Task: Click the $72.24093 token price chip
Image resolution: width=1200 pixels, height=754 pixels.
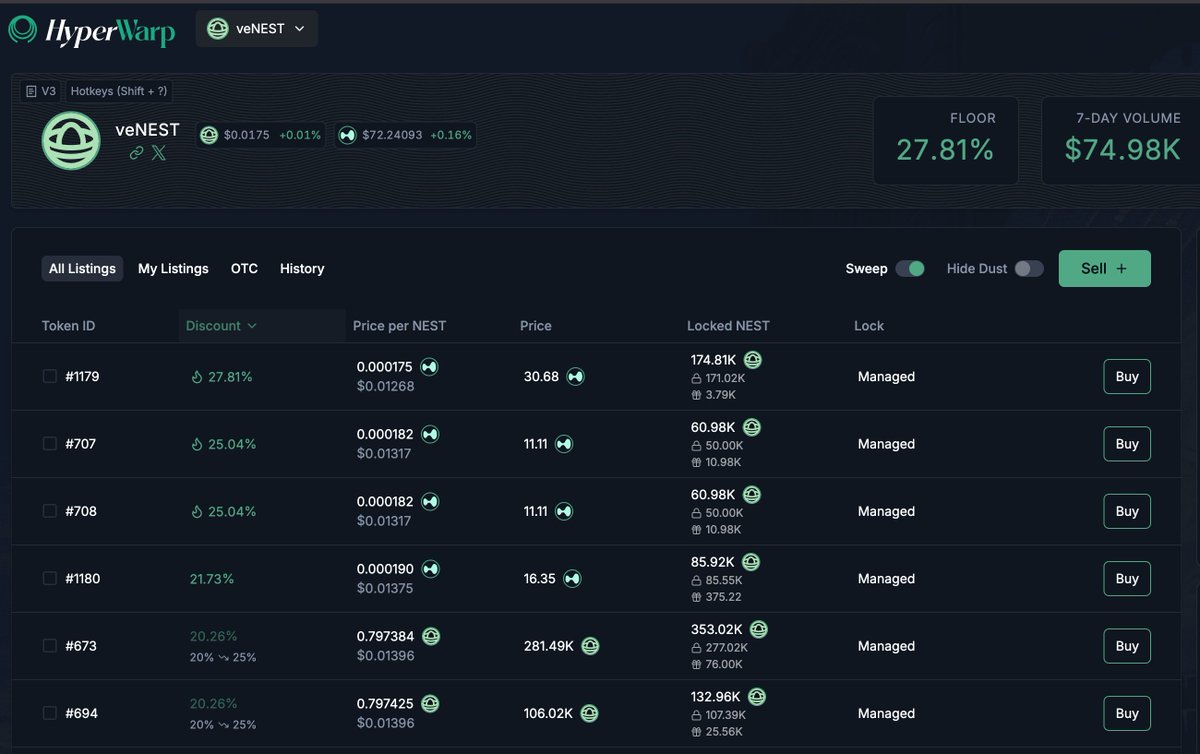Action: (405, 135)
